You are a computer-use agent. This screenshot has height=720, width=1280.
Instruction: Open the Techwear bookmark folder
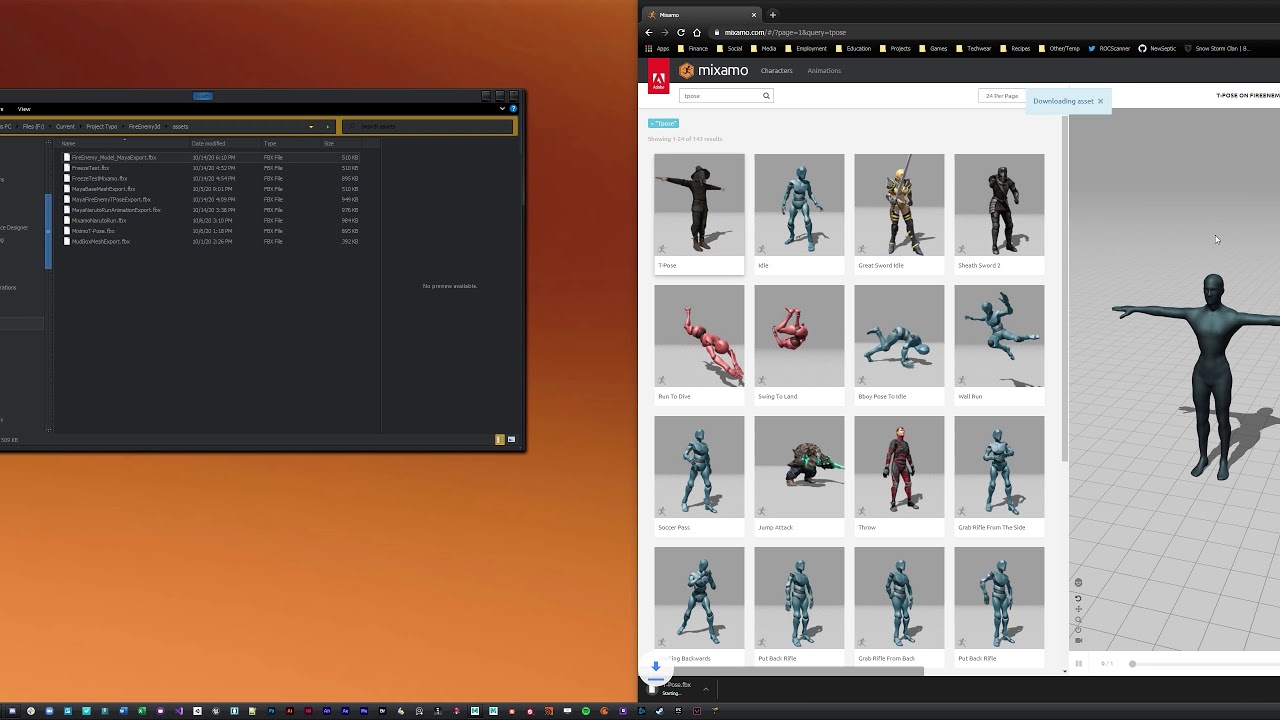point(973,48)
